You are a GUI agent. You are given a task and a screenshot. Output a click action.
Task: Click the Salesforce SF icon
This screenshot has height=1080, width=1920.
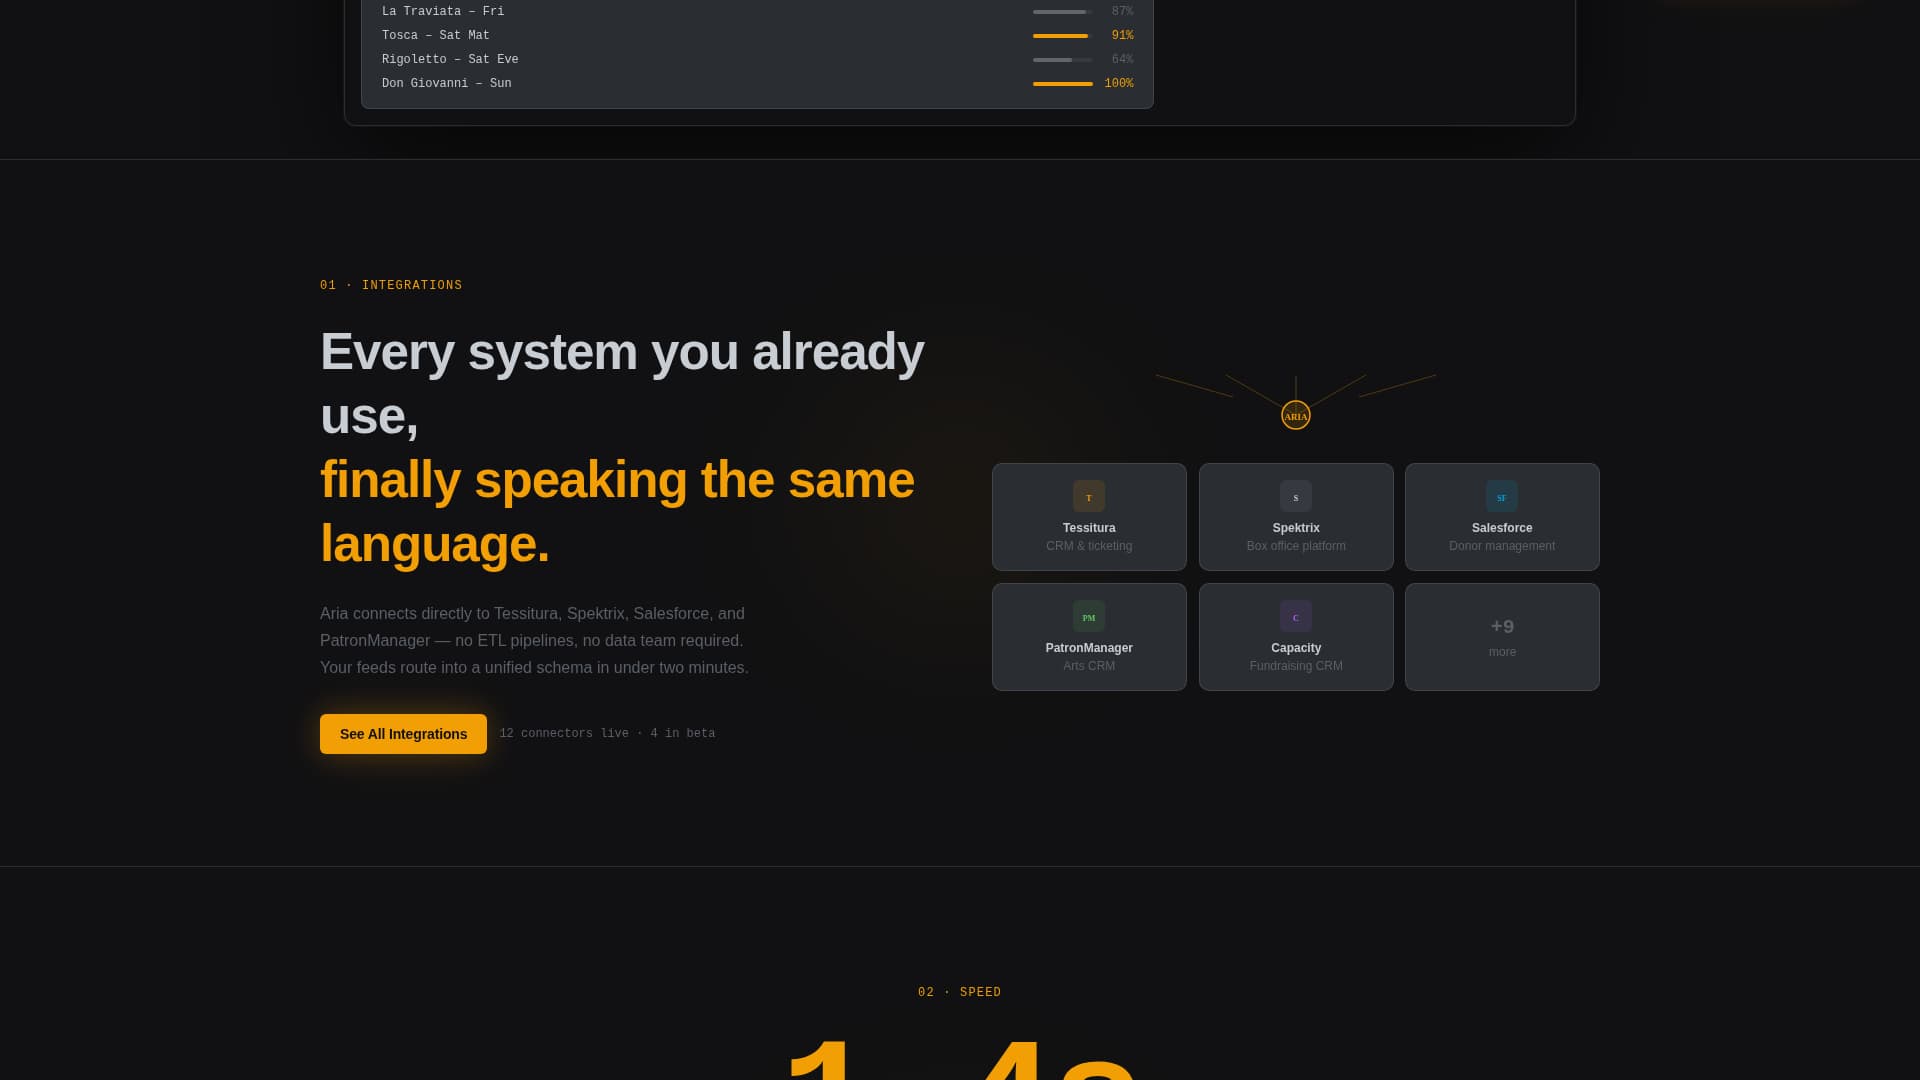click(1502, 496)
